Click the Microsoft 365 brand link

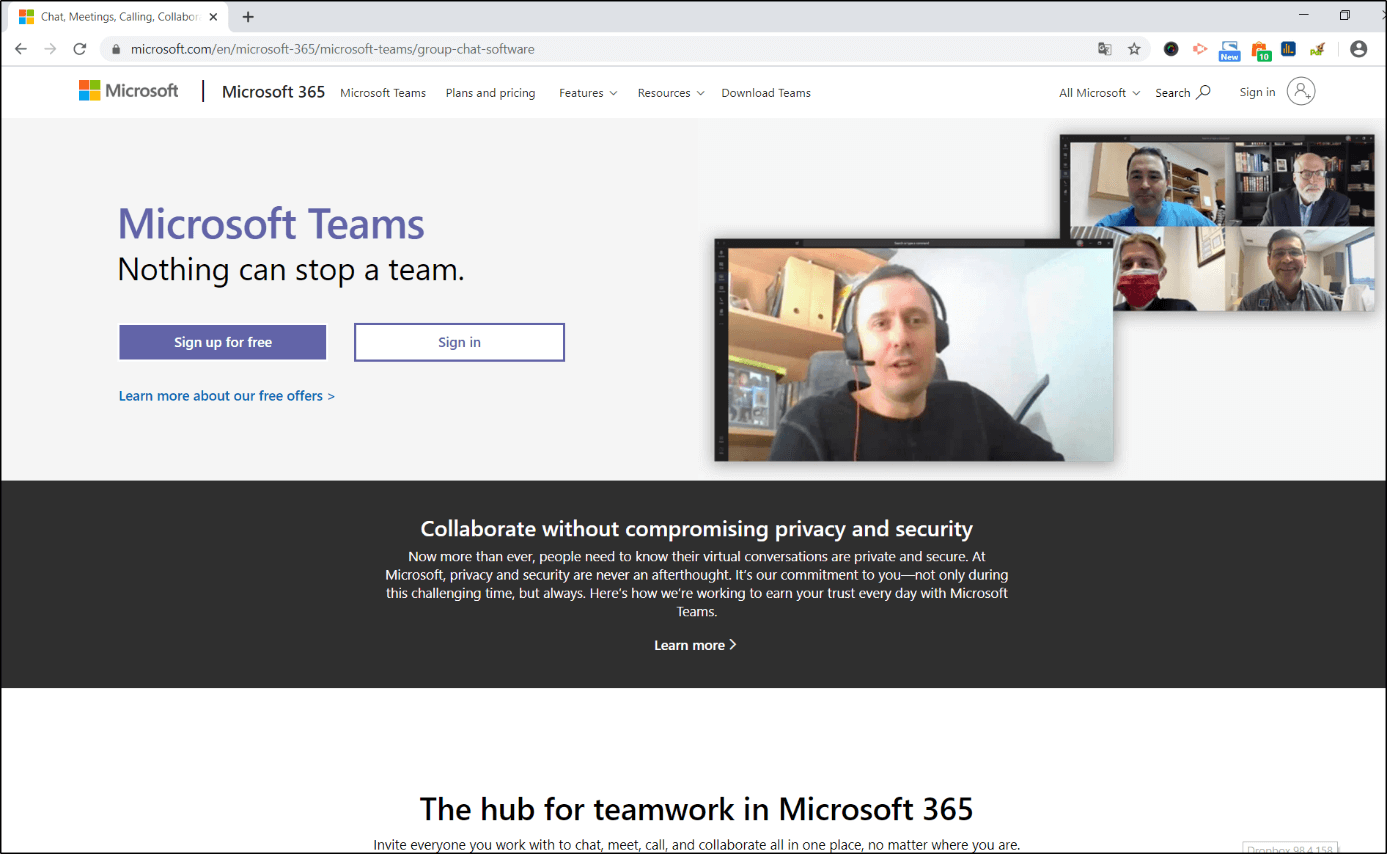click(x=273, y=92)
